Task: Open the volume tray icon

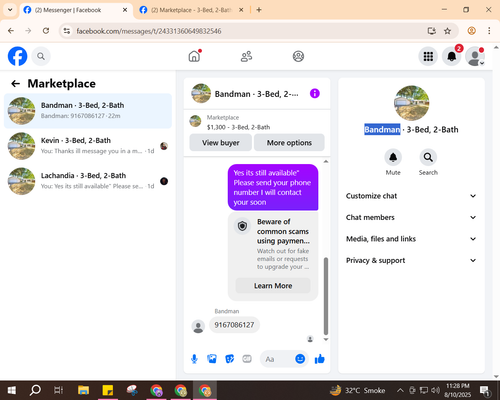Action: [x=435, y=390]
